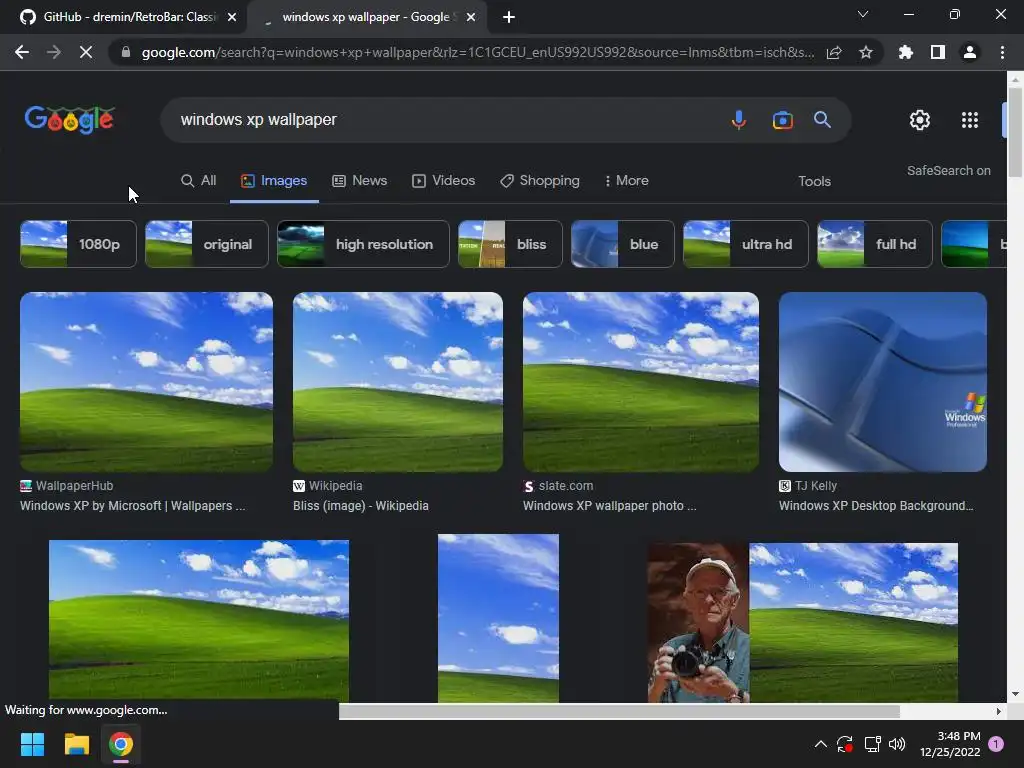Screen dimensions: 1024x768
Task: Click the Chrome taskbar icon
Action: (121, 744)
